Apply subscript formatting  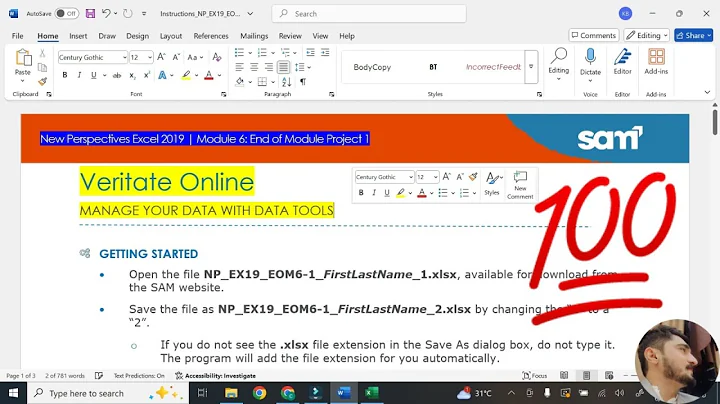[132, 75]
